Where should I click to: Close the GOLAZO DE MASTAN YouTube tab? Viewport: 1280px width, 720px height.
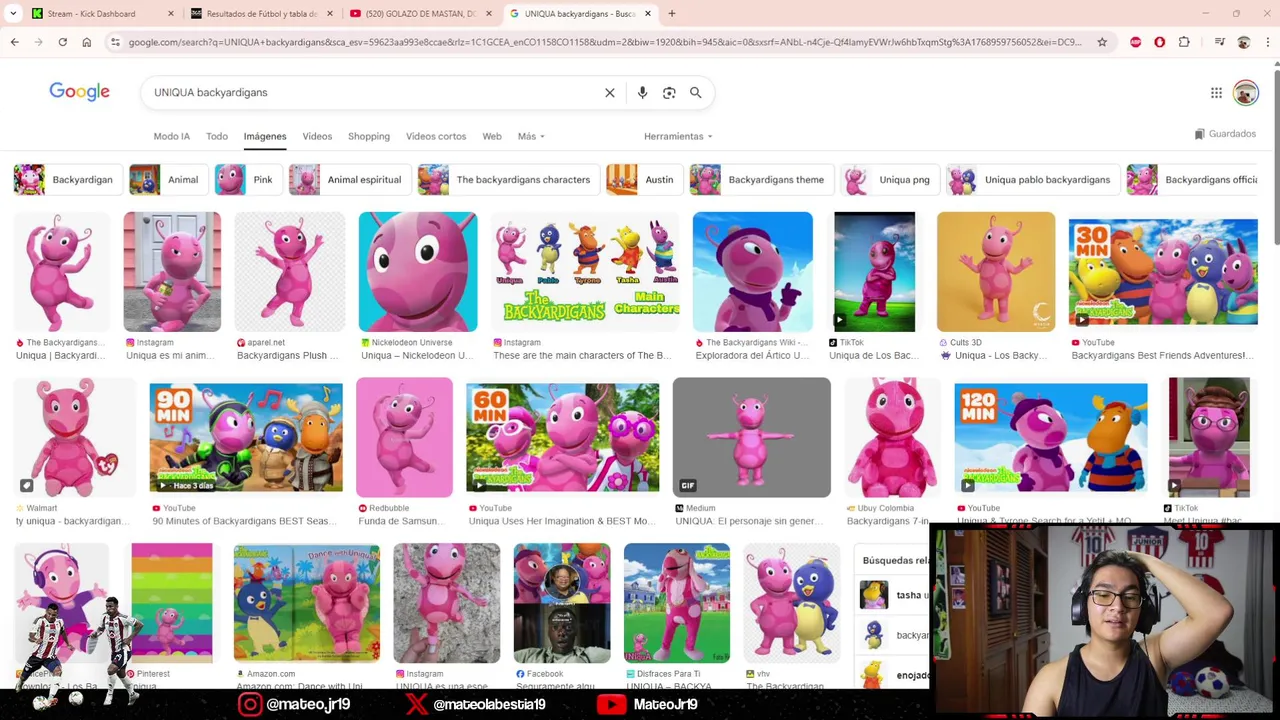(x=489, y=14)
